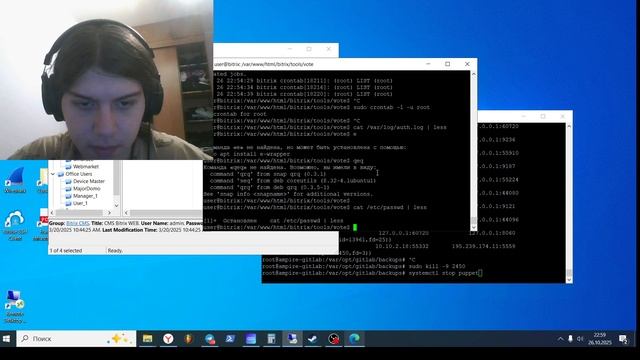Open the Windows Start menu
This screenshot has height=360, width=640.
[7, 339]
